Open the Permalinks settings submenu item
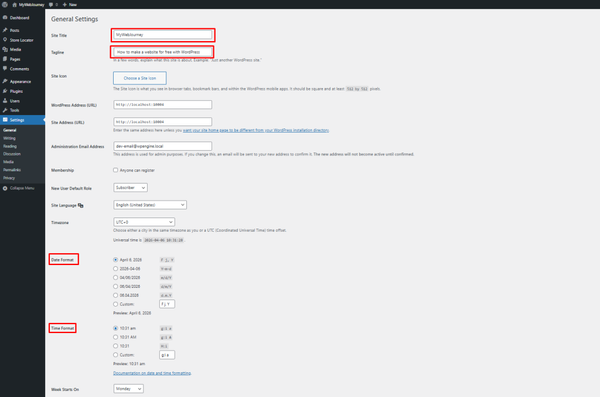600x397 pixels. click(12, 170)
